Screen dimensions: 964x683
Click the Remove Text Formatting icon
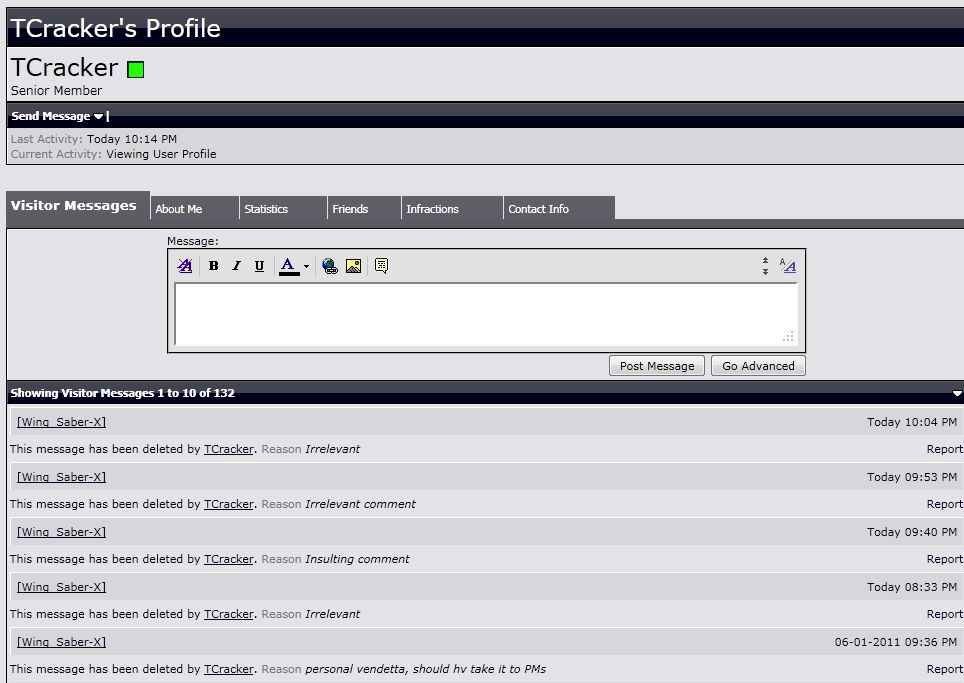pyautogui.click(x=184, y=266)
